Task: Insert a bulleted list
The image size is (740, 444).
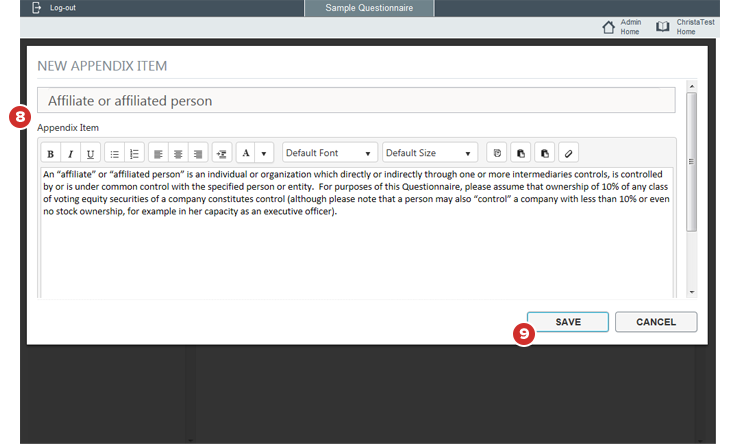Action: (114, 154)
